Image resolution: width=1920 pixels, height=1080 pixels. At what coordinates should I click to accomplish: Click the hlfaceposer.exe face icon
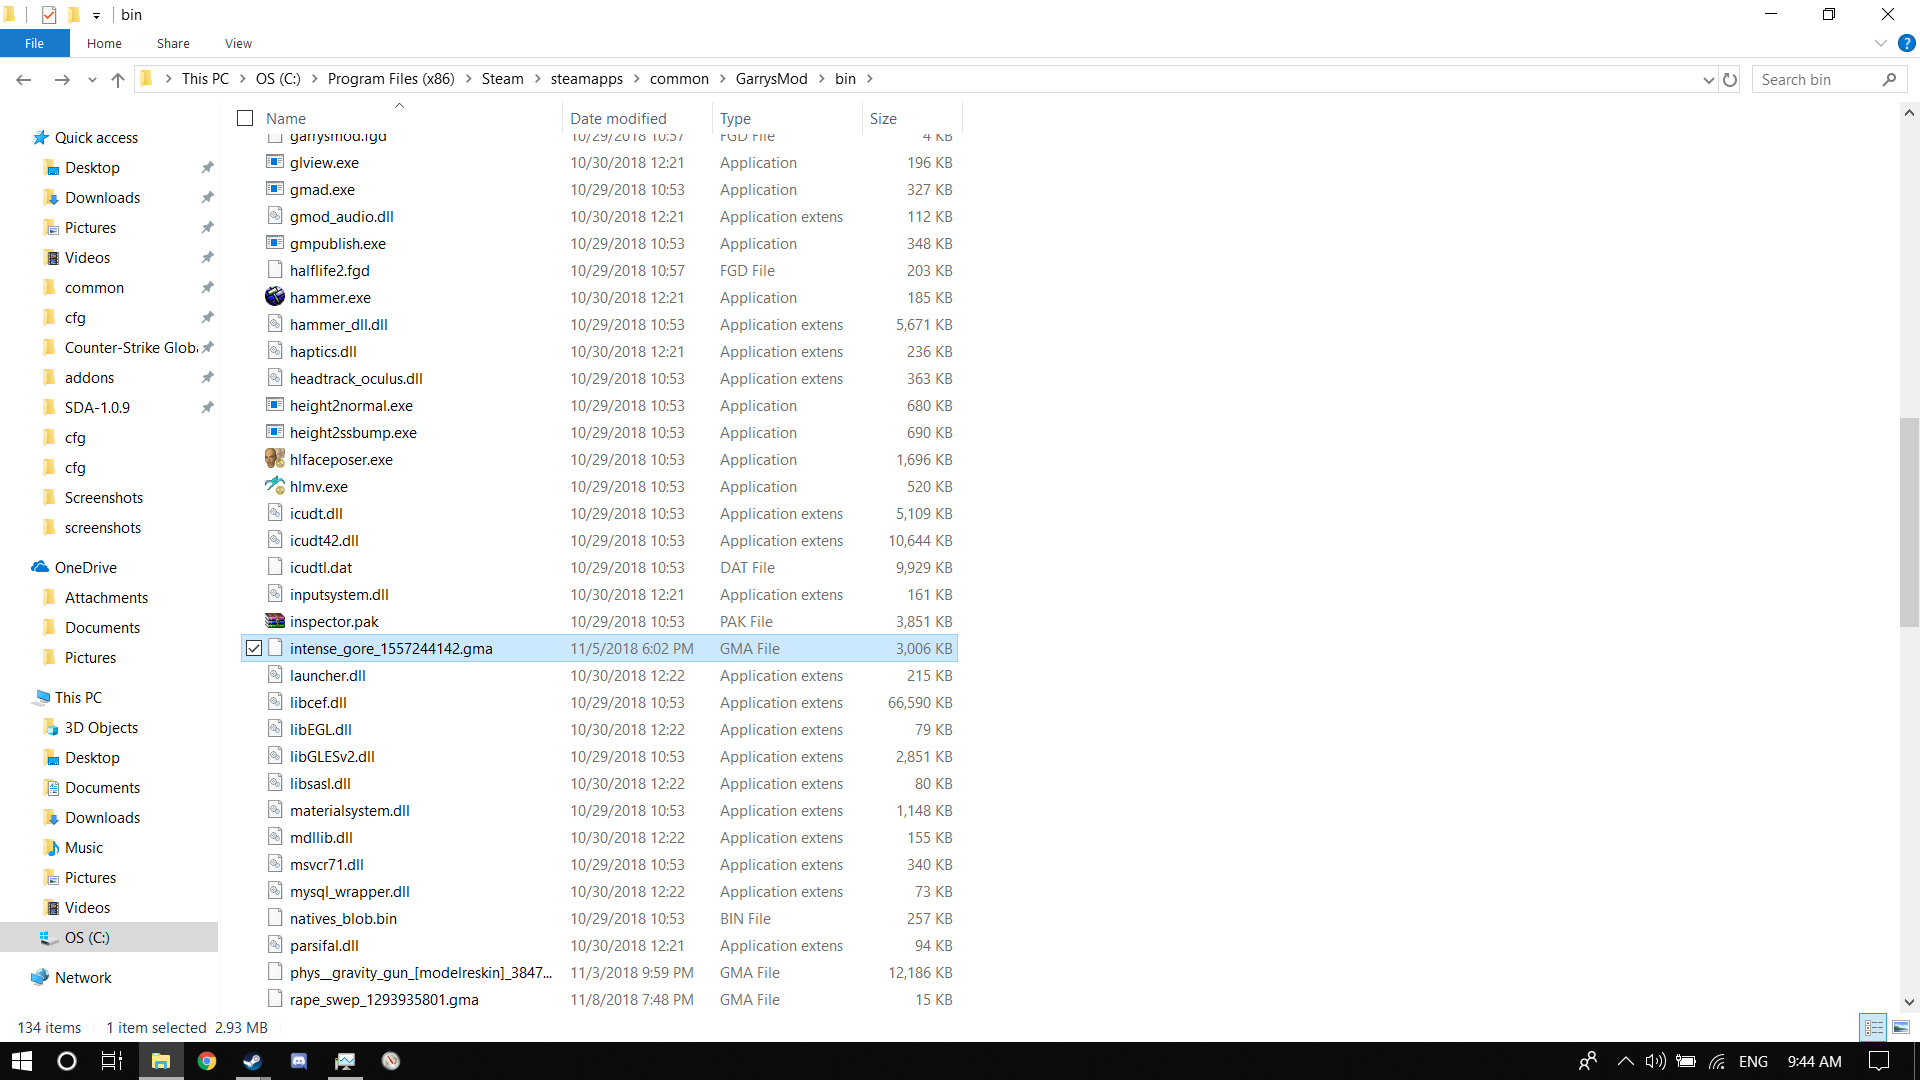pyautogui.click(x=275, y=459)
